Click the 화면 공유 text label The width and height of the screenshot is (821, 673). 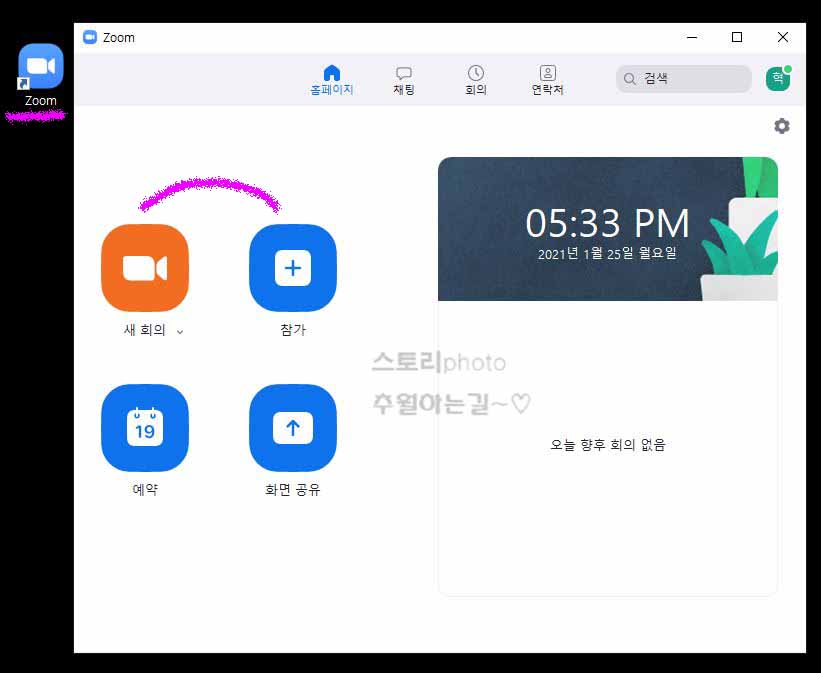click(293, 490)
